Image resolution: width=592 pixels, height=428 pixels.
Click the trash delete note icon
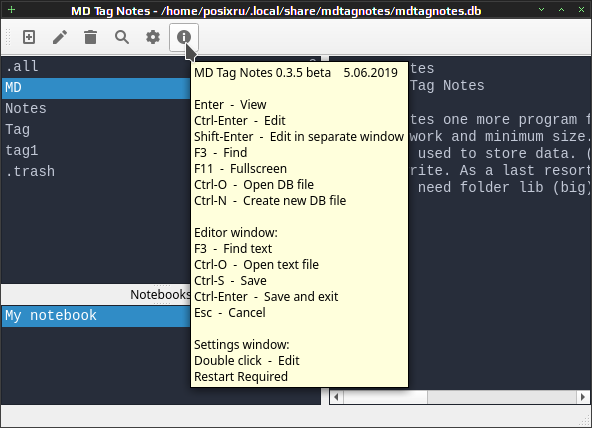click(x=91, y=37)
